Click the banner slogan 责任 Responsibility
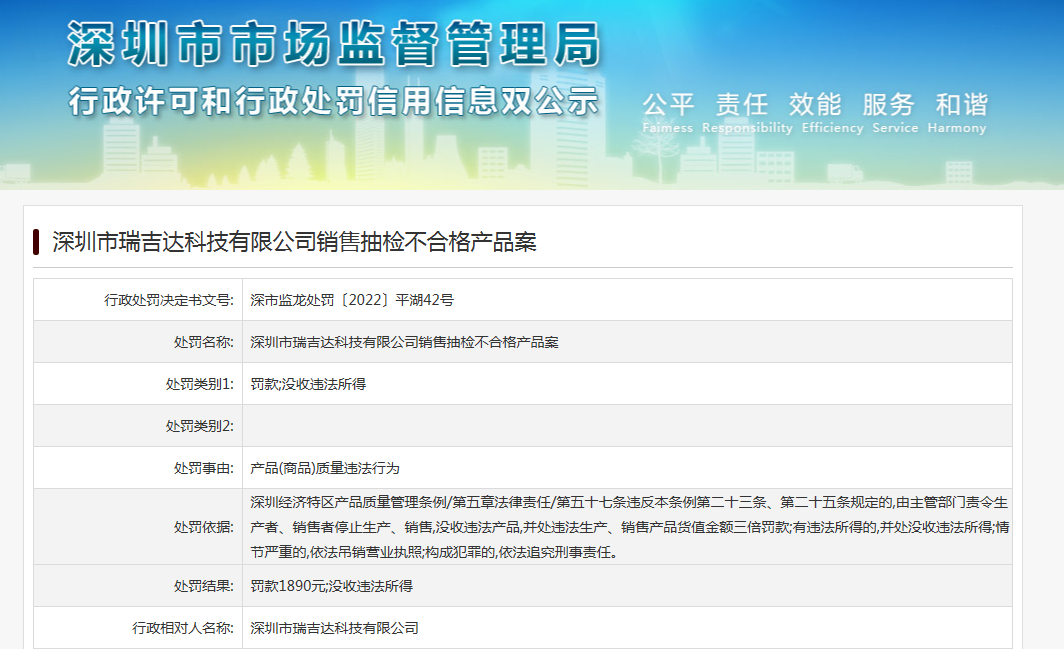 point(746,113)
